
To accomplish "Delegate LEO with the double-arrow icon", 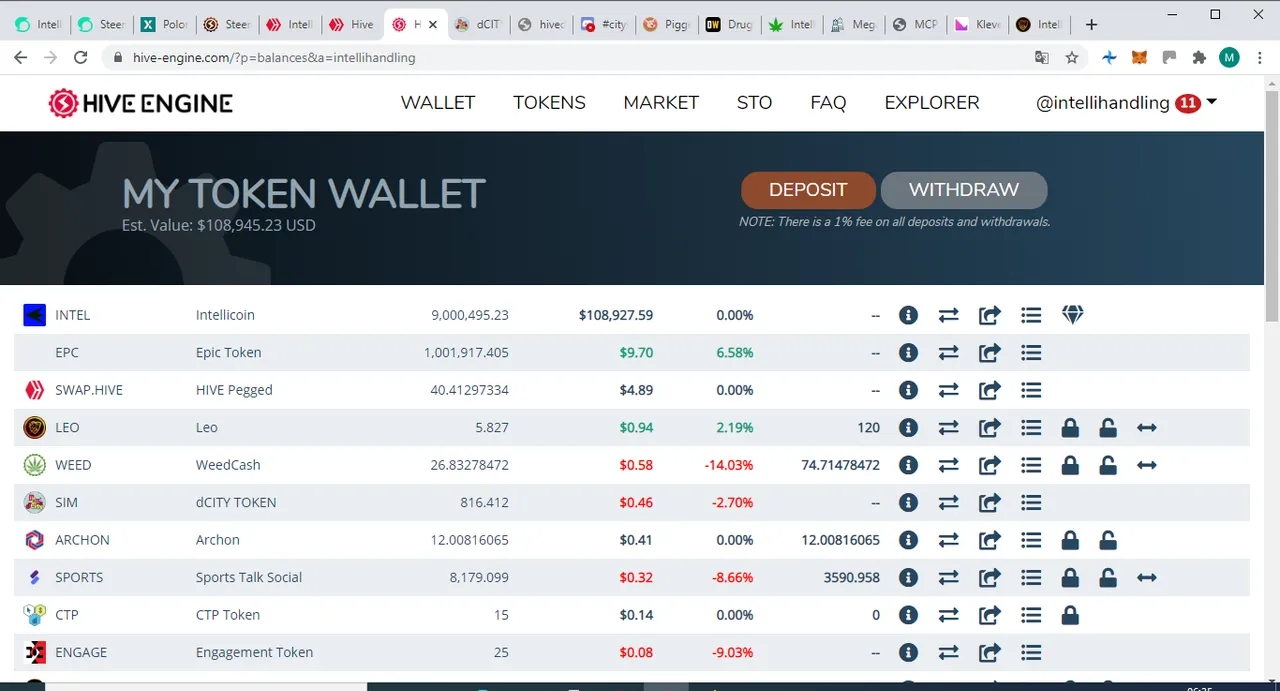I will 1147,427.
